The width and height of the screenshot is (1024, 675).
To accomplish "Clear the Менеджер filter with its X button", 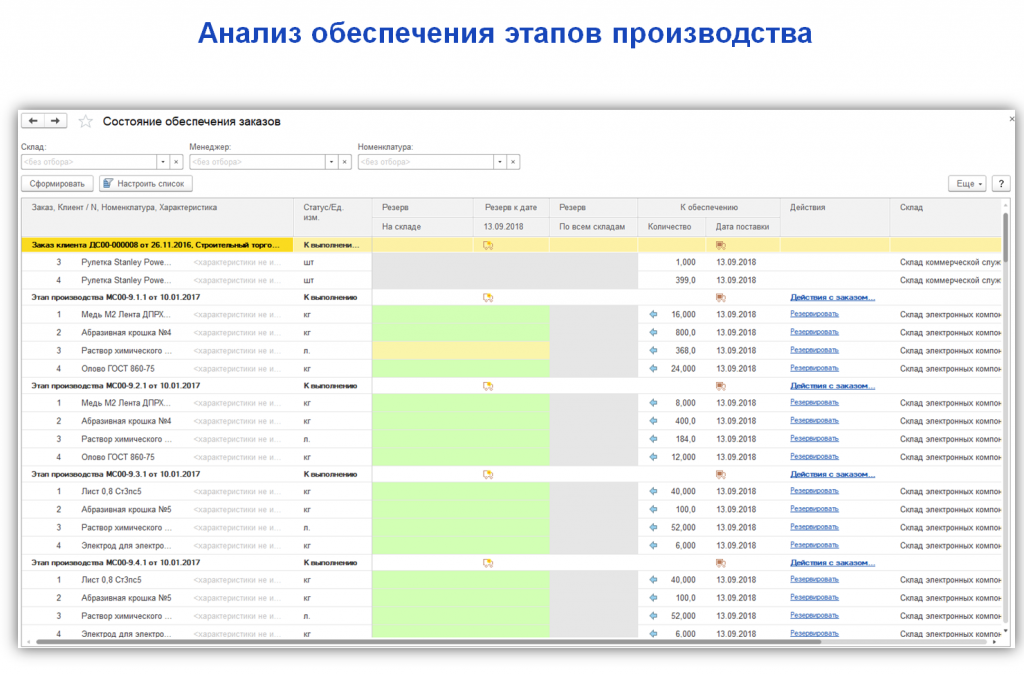I will pyautogui.click(x=345, y=162).
